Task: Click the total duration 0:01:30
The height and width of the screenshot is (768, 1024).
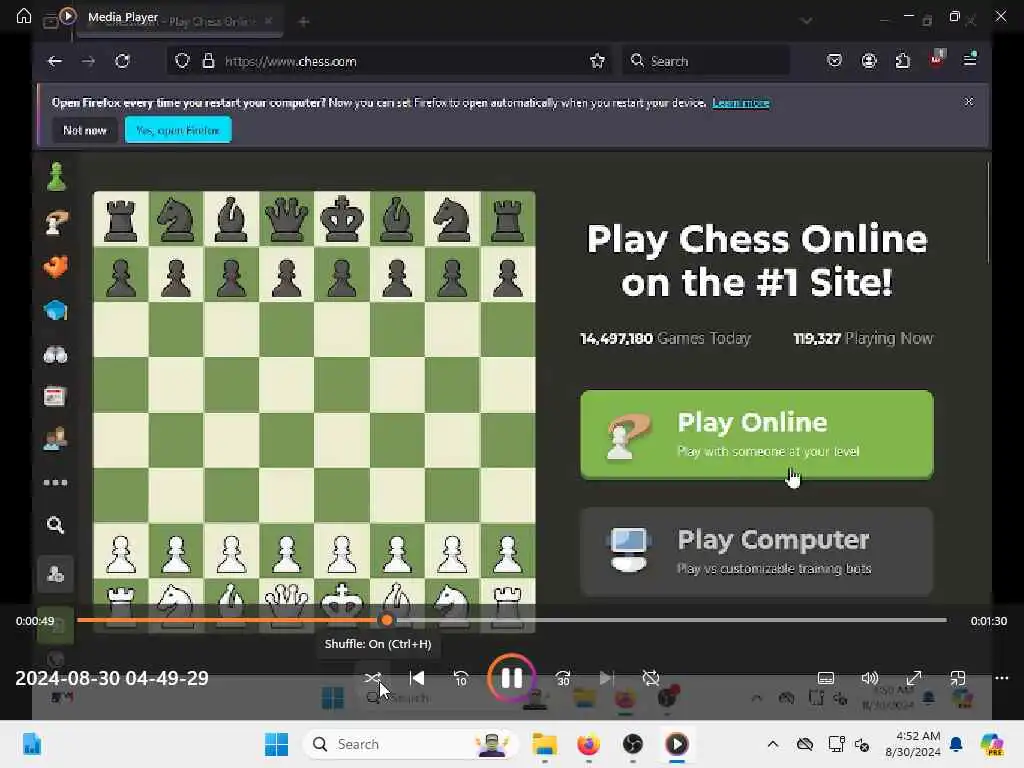Action: tap(989, 621)
